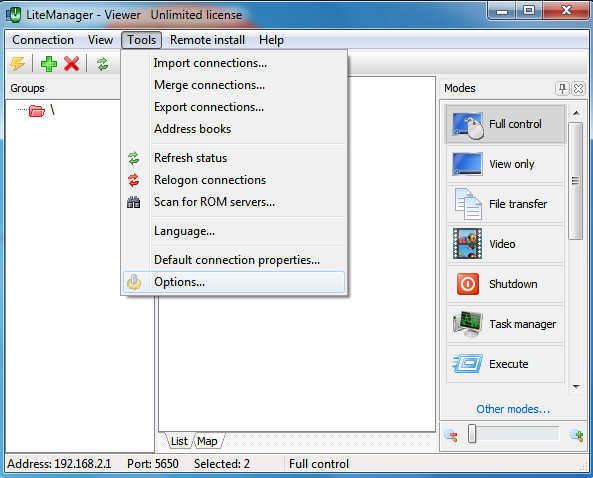Screen dimensions: 593x478
Task: Click the zoom out magnifier icon
Action: [x=451, y=435]
